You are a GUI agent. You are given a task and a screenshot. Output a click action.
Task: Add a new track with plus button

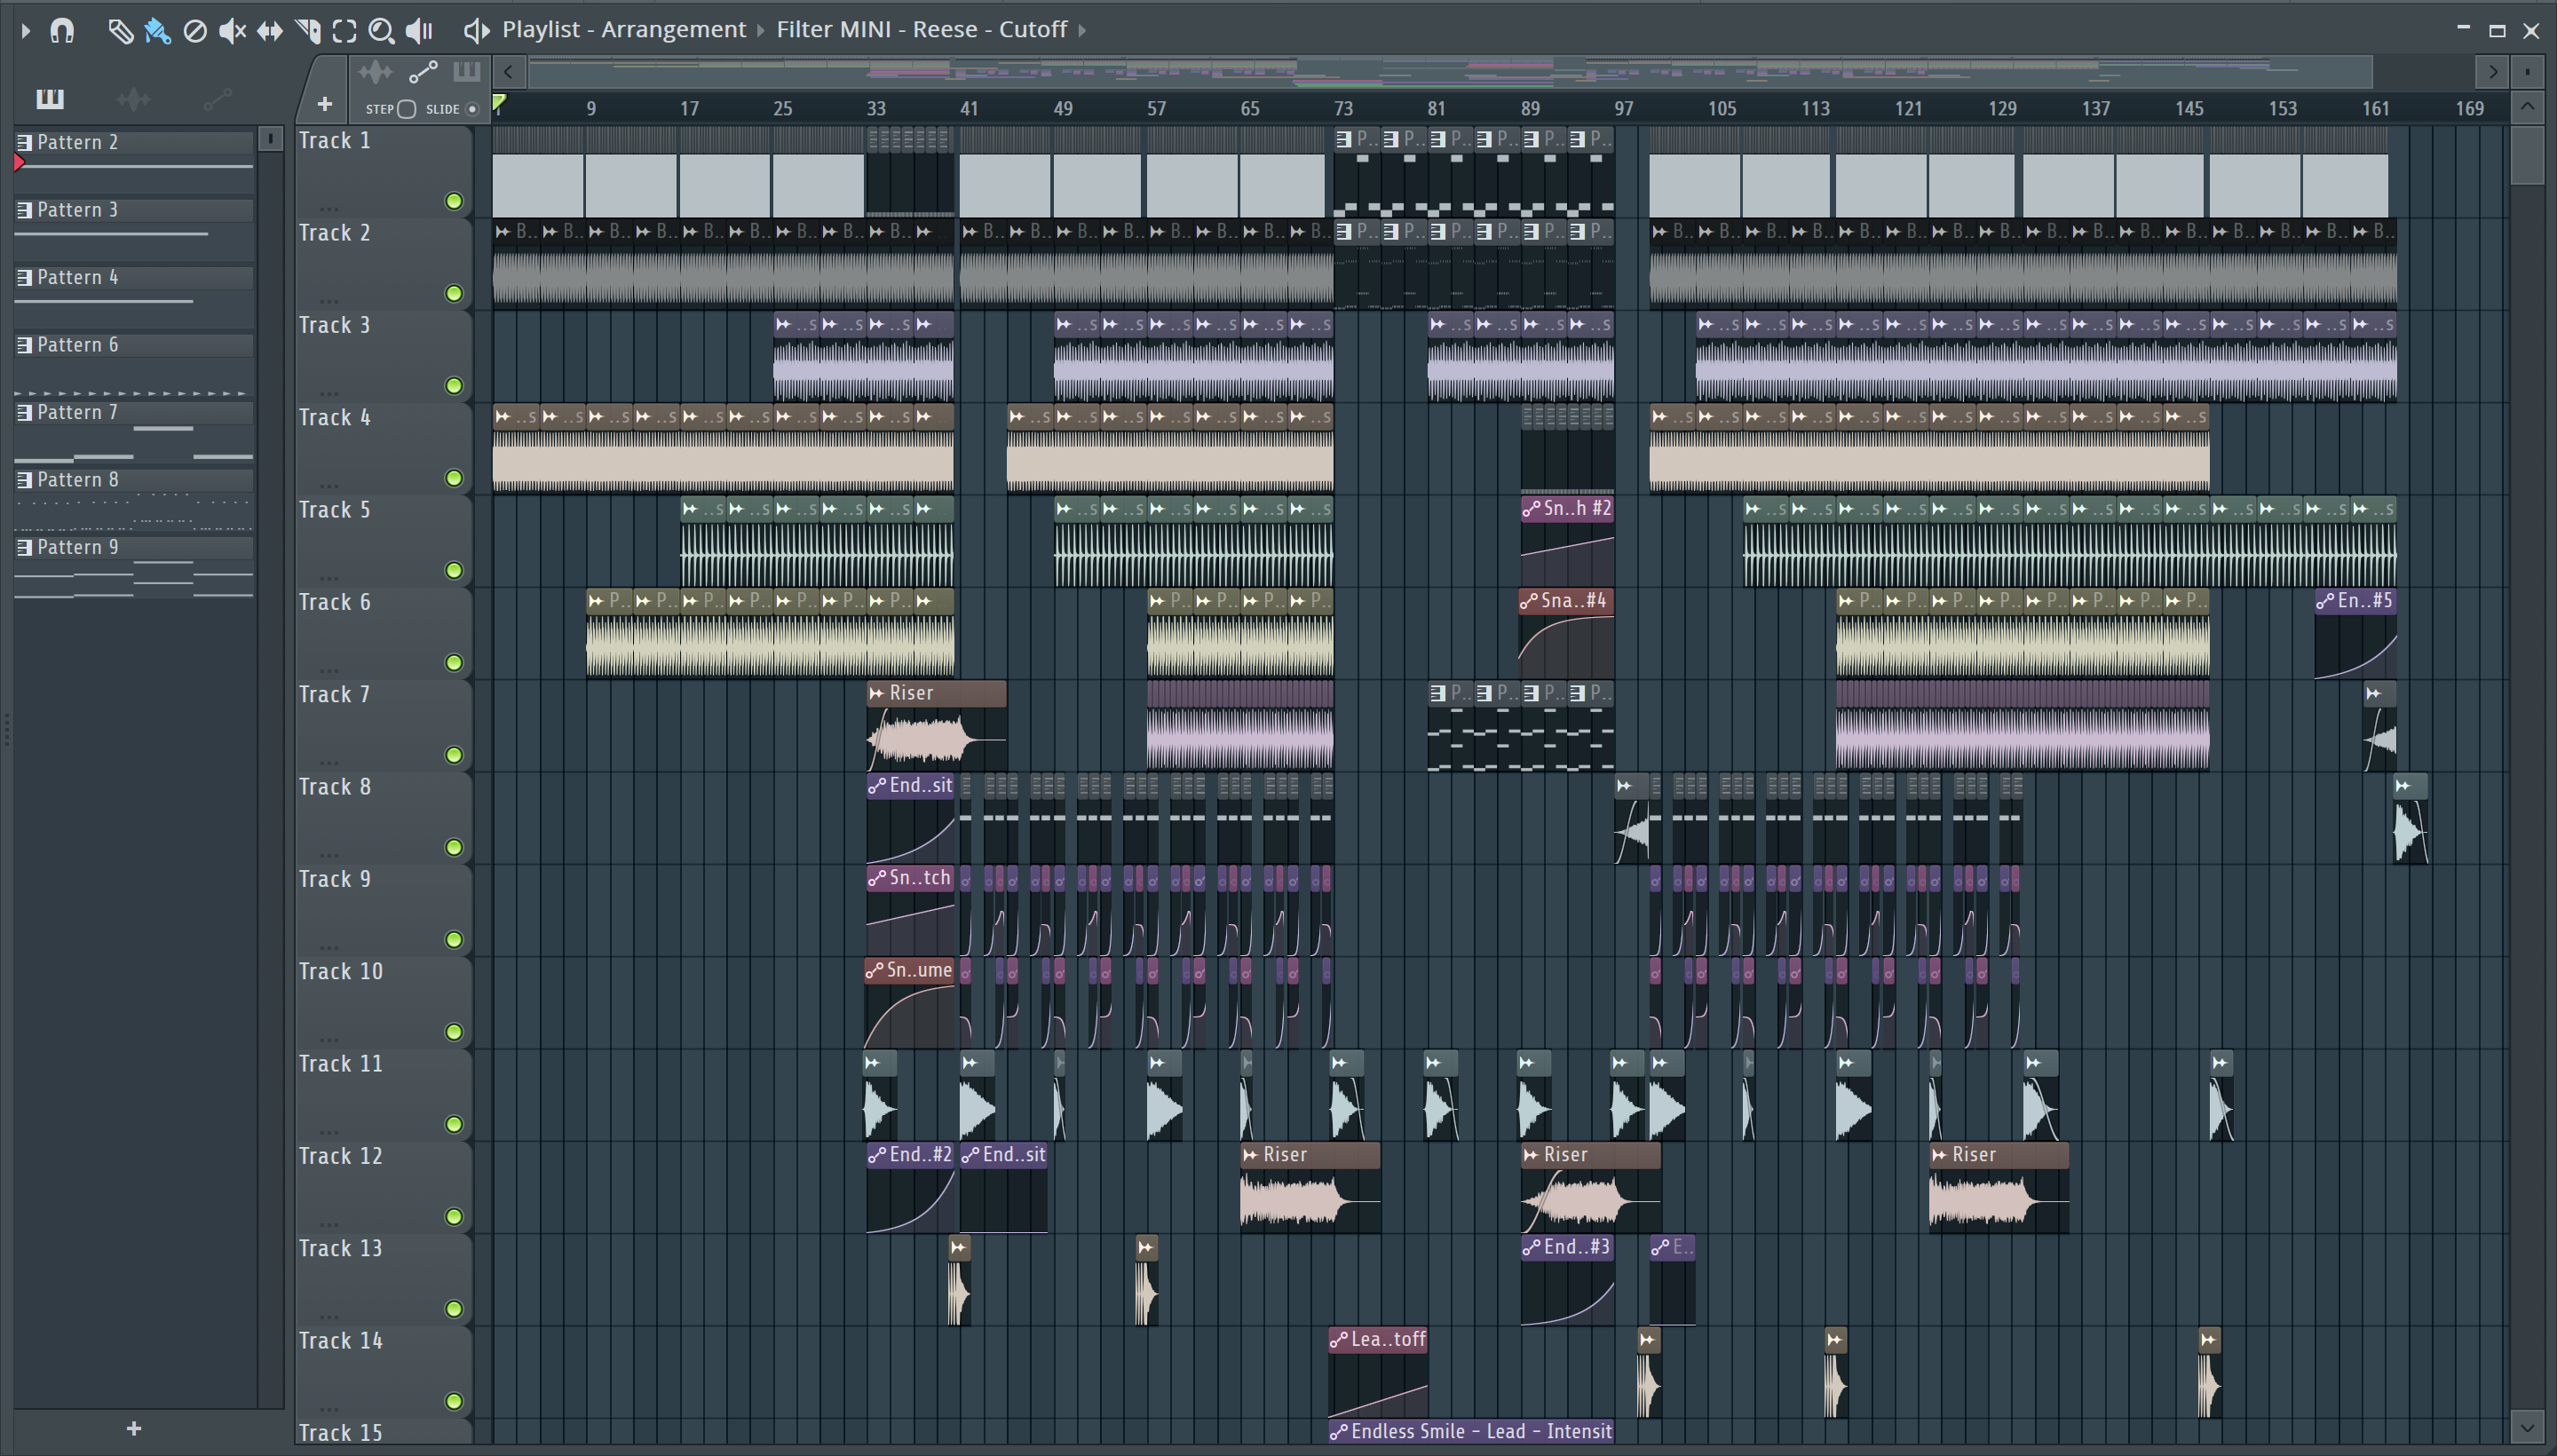pos(324,104)
